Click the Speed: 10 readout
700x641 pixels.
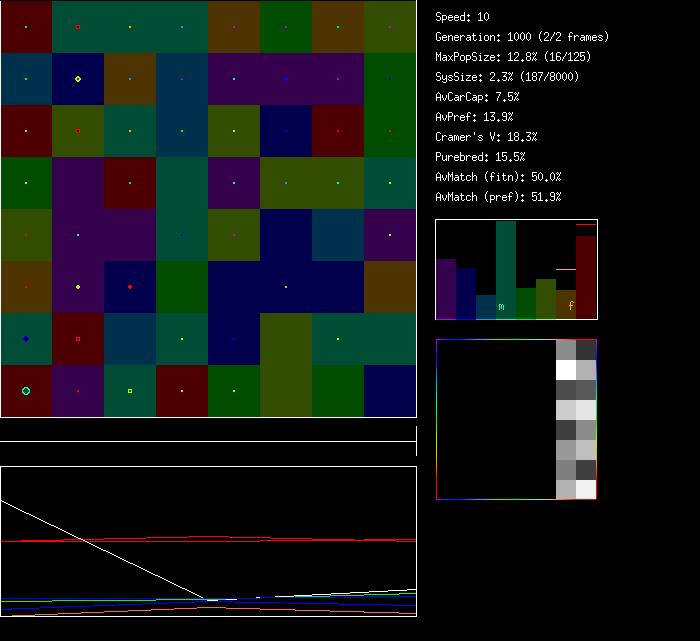(462, 17)
